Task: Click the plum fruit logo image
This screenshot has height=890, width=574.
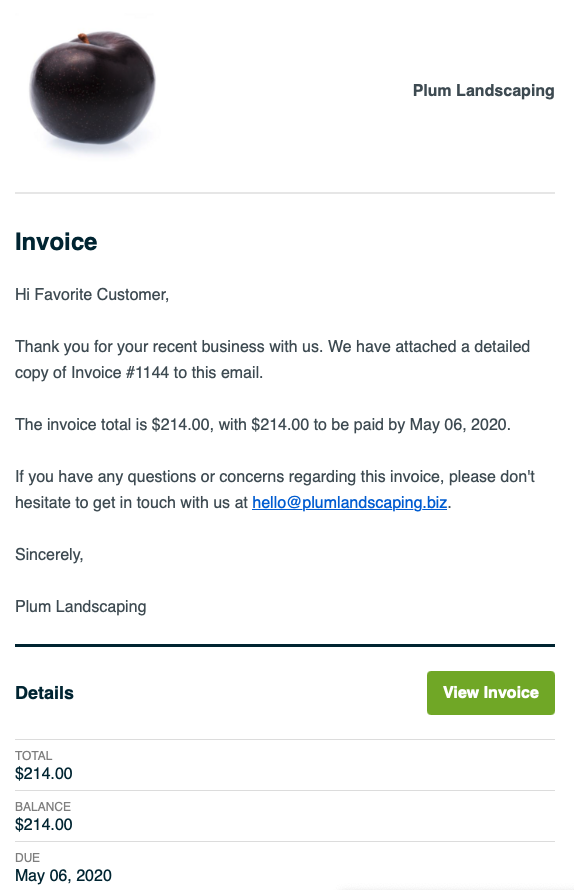Action: click(x=92, y=89)
